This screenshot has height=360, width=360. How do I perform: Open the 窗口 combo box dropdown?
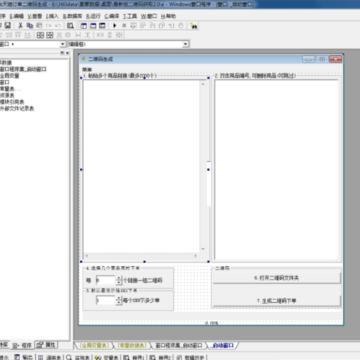pyautogui.click(x=63, y=44)
